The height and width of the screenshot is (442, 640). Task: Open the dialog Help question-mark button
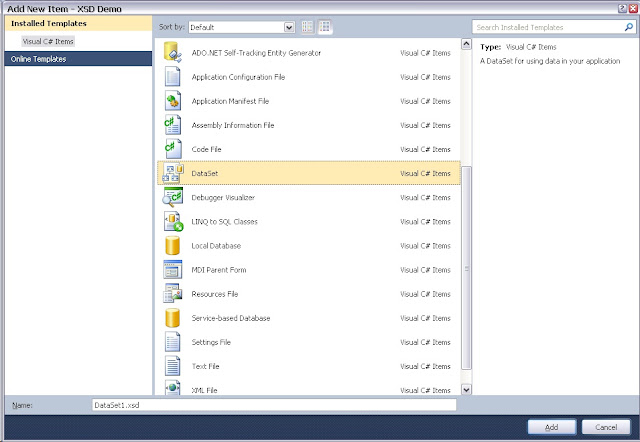coord(622,8)
